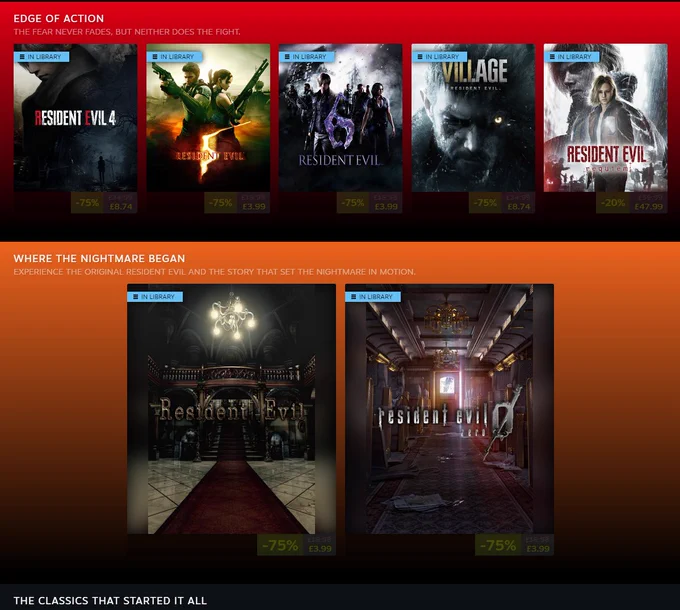The image size is (680, 610).
Task: Click In Library badge on Resident Evil Zero
Action: [x=373, y=297]
